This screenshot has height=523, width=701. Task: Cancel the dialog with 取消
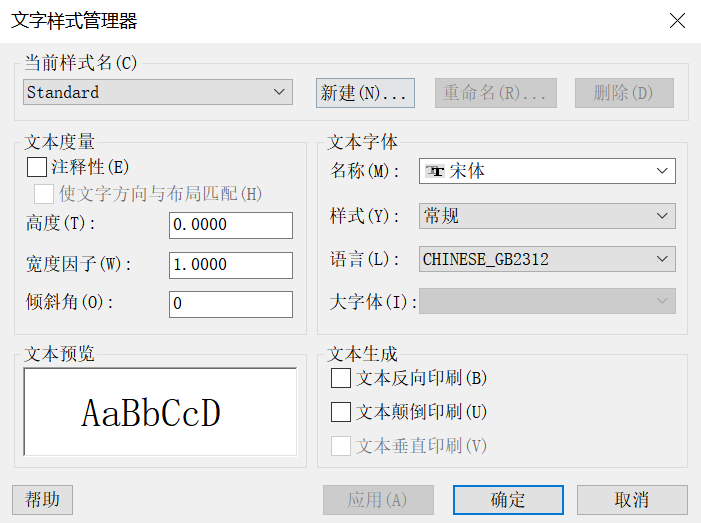[x=632, y=500]
